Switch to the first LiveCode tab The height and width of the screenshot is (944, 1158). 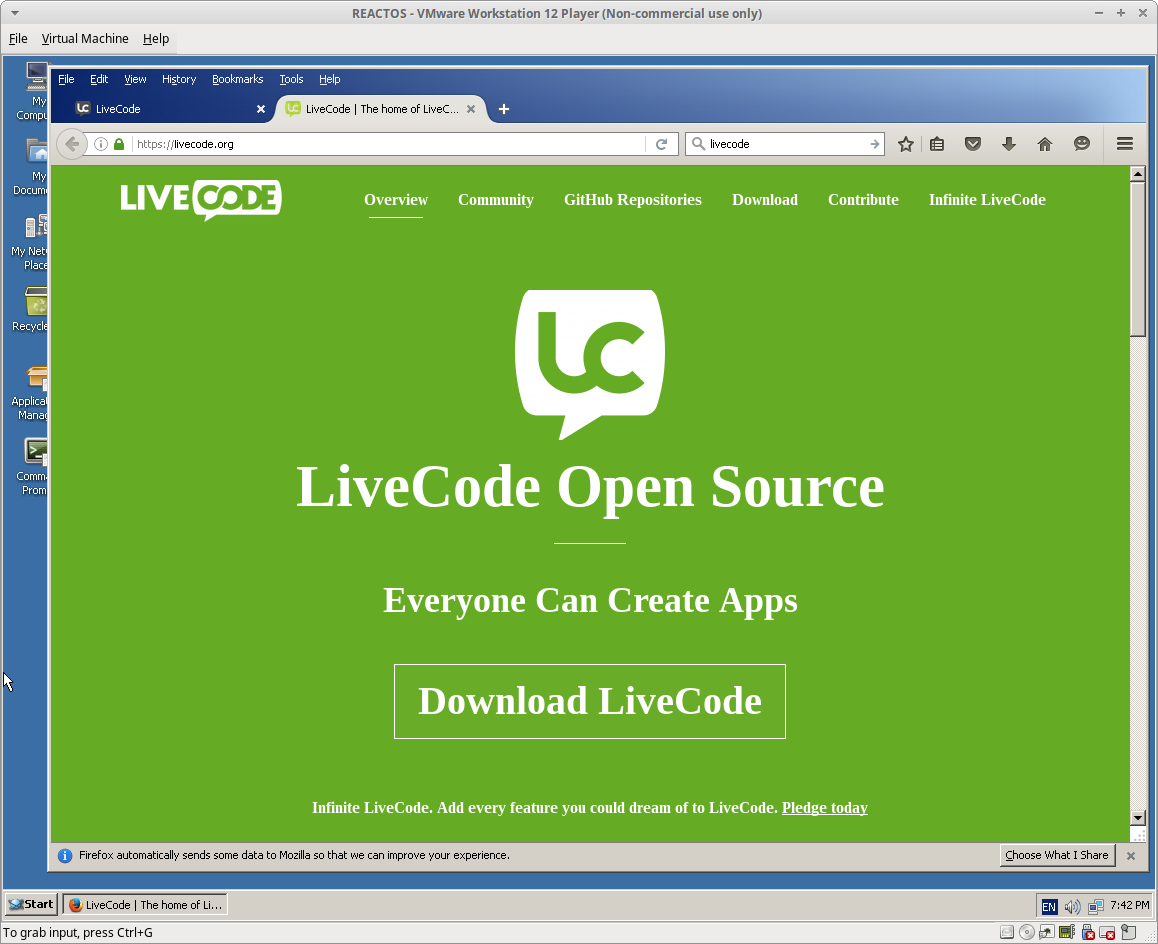point(160,109)
